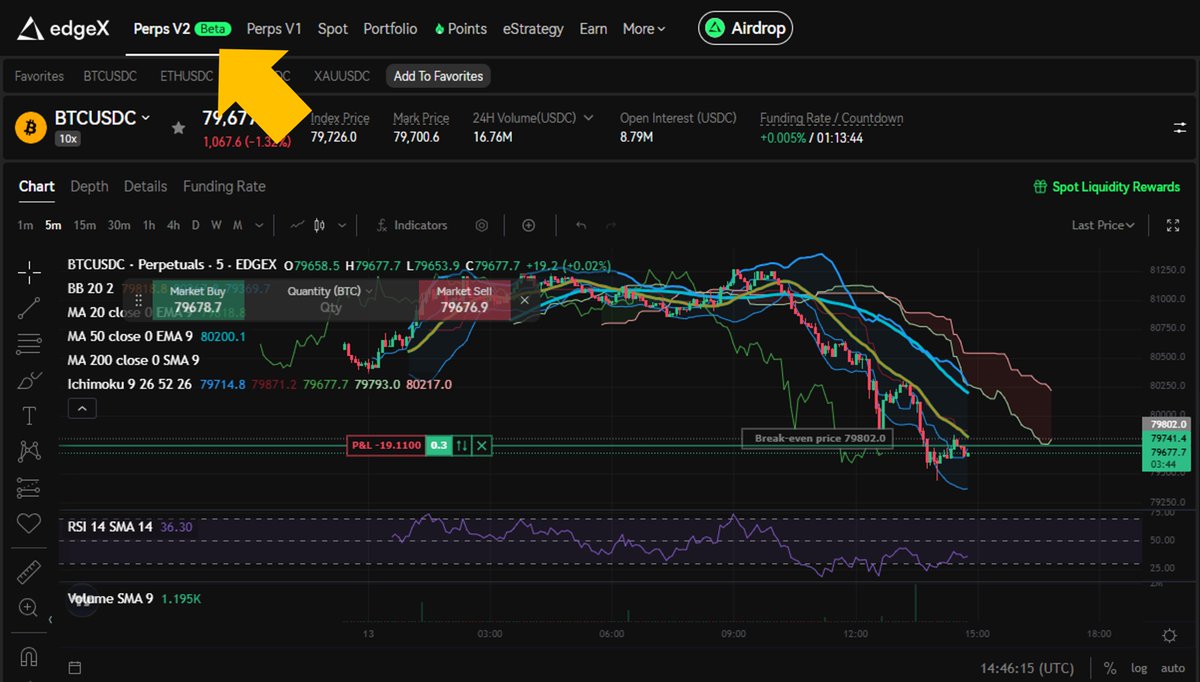Open the Quantity (BTC) unit dropdown
1200x682 pixels.
[331, 290]
